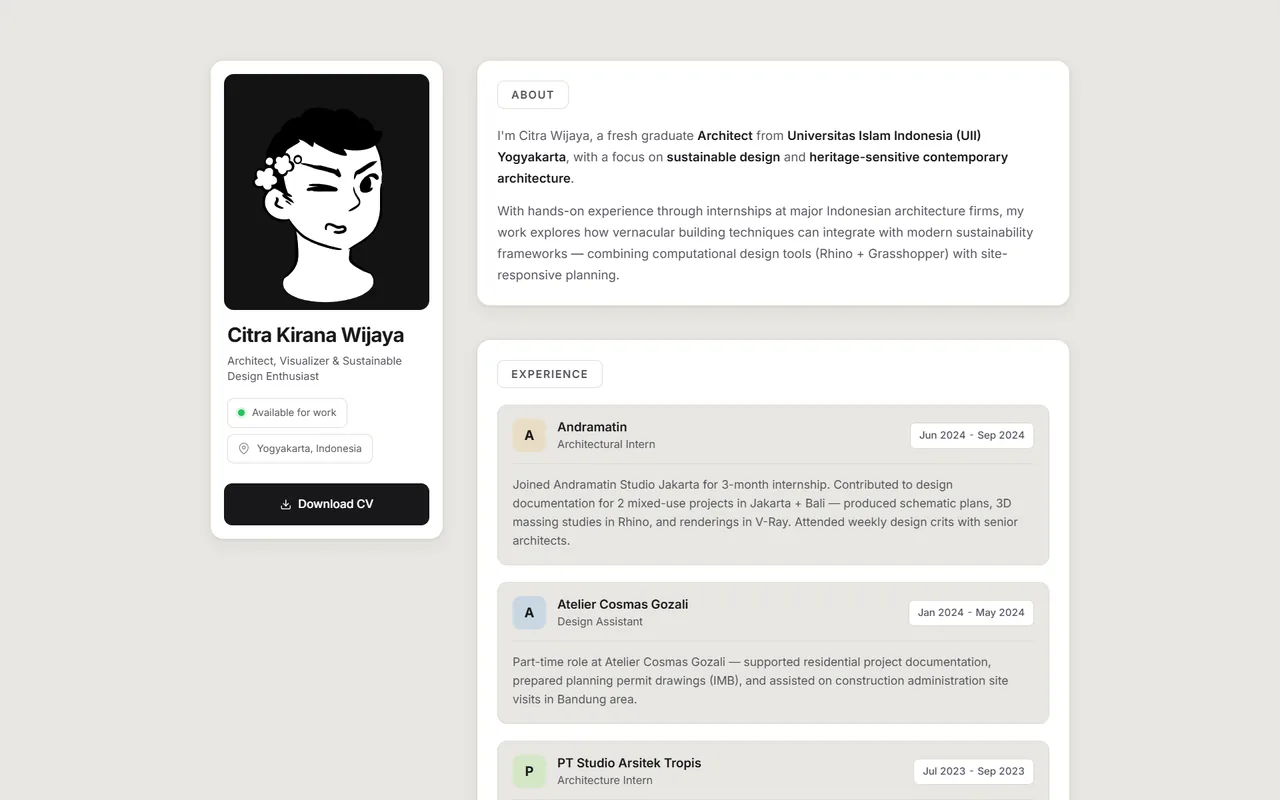Click the Jan 2024 - May 2024 date badge
Screen dimensions: 1280x800
point(971,613)
